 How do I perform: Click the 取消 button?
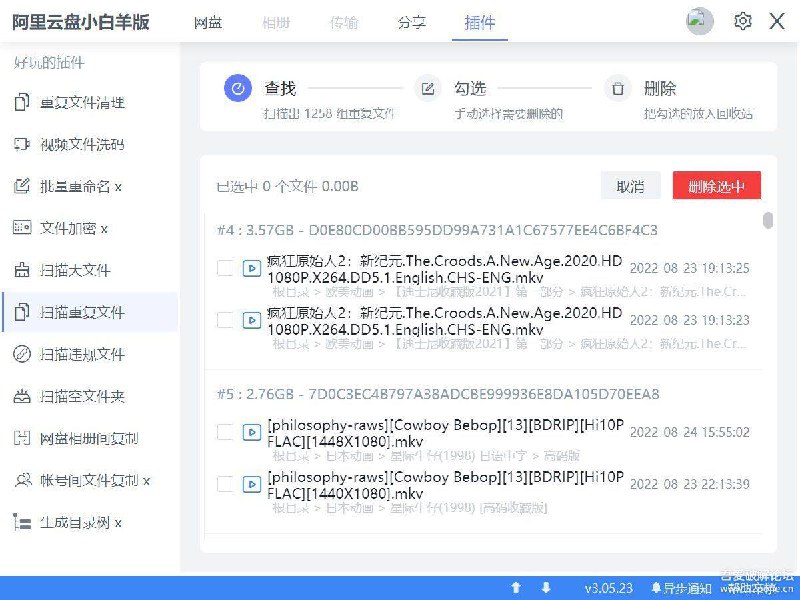pos(631,186)
